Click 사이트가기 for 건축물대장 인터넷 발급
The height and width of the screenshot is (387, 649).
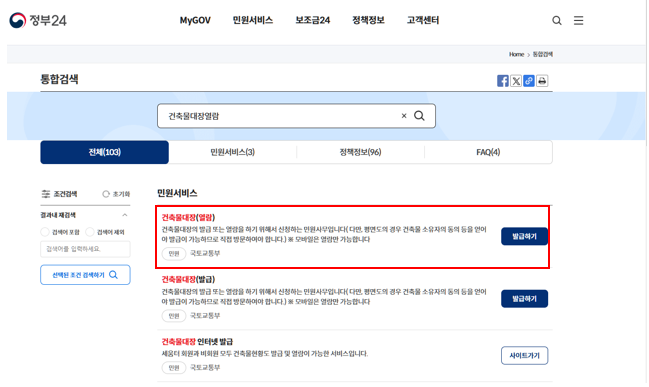tap(524, 356)
